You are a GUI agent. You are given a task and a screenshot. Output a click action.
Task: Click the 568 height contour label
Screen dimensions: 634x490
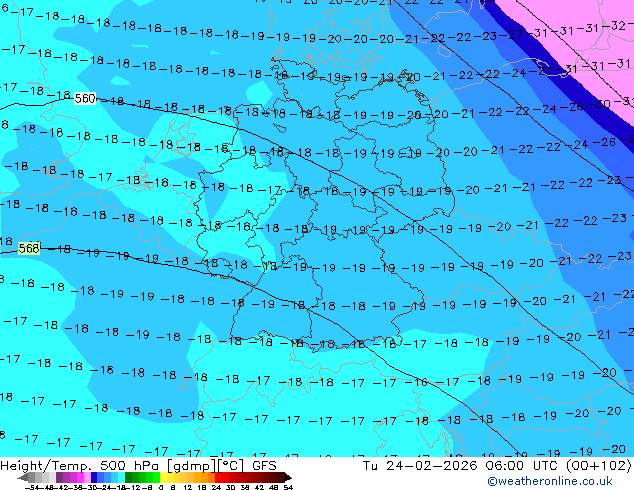(29, 248)
